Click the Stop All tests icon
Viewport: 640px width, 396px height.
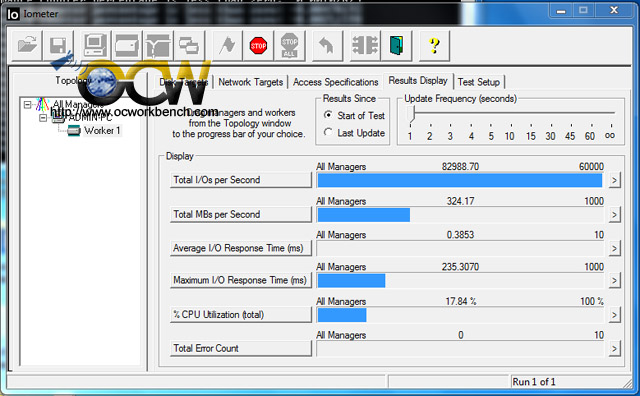[x=289, y=45]
